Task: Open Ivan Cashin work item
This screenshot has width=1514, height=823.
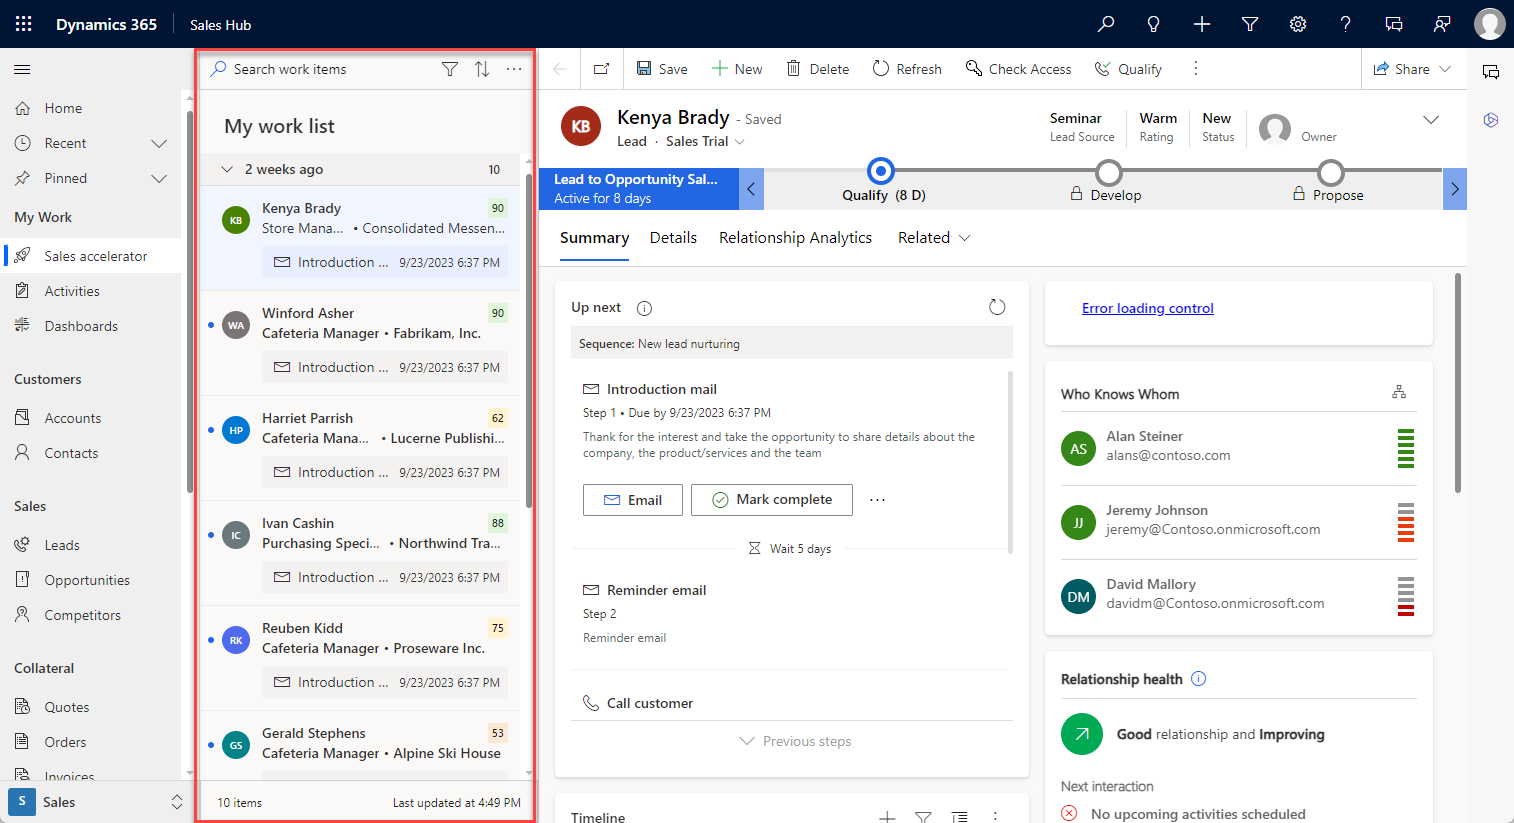Action: pos(360,553)
